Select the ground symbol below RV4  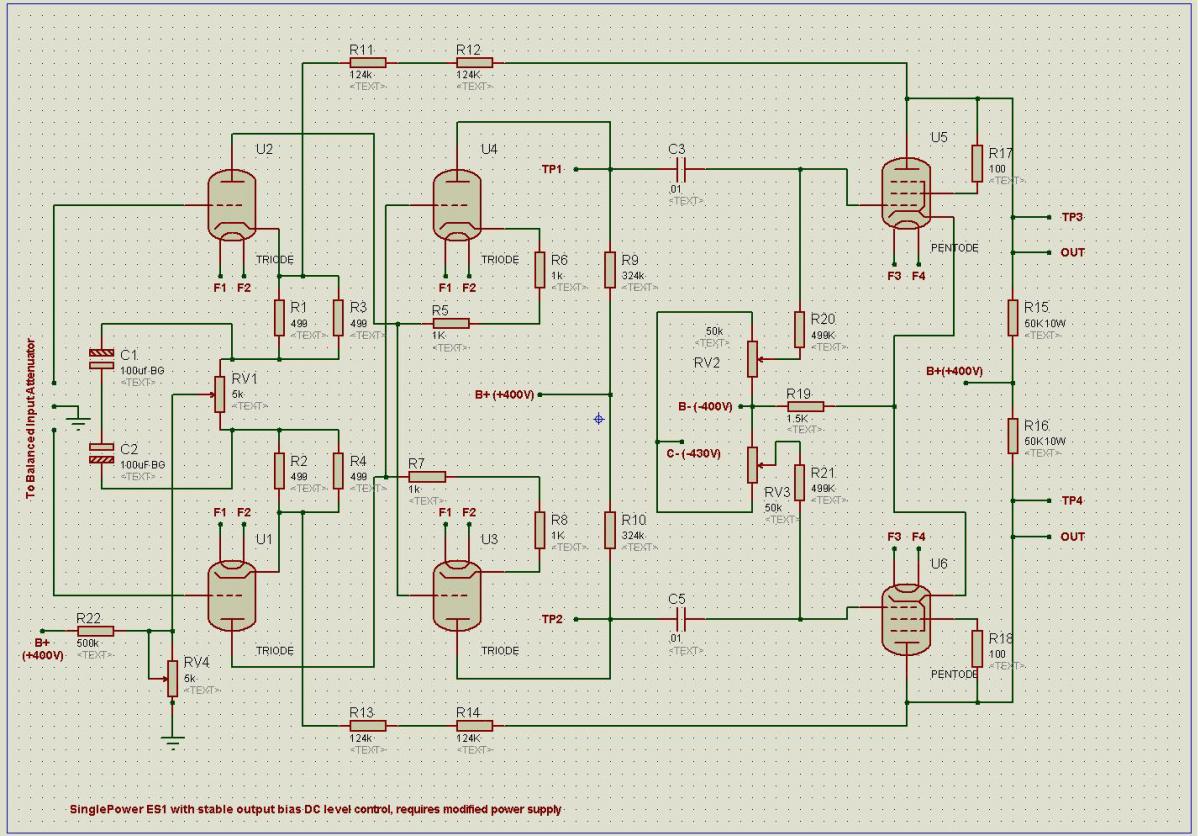pos(173,741)
